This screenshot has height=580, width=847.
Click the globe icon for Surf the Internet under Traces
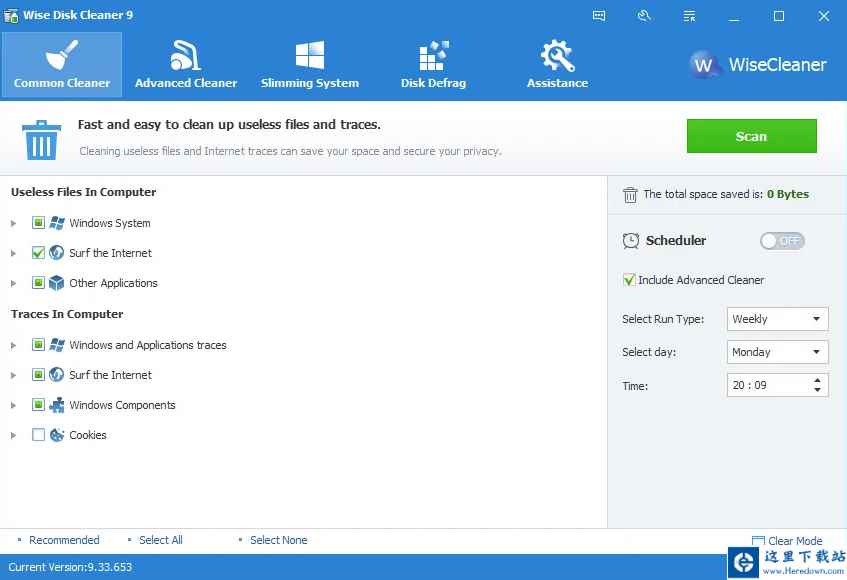pos(57,374)
